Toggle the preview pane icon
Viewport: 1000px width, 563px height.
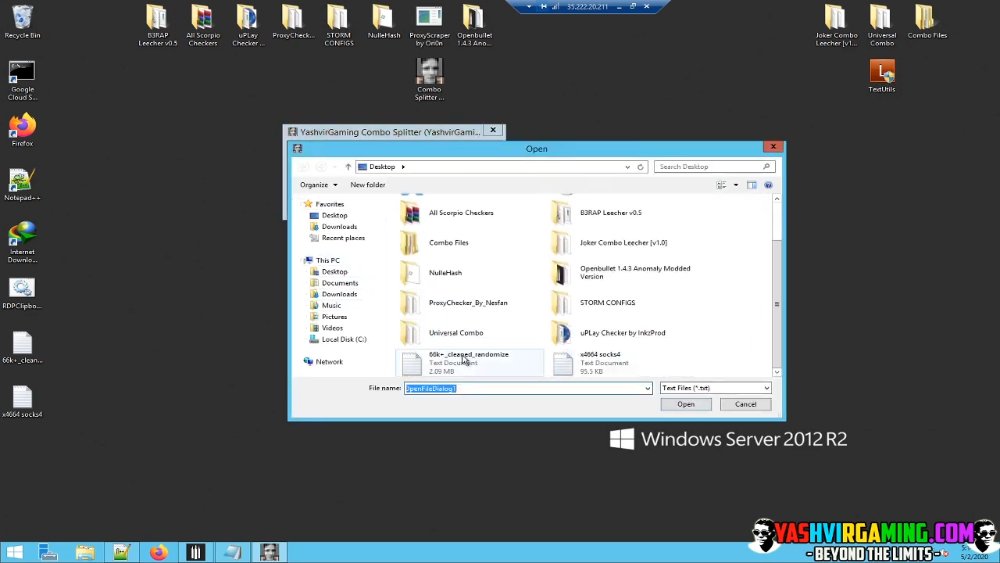pyautogui.click(x=752, y=185)
